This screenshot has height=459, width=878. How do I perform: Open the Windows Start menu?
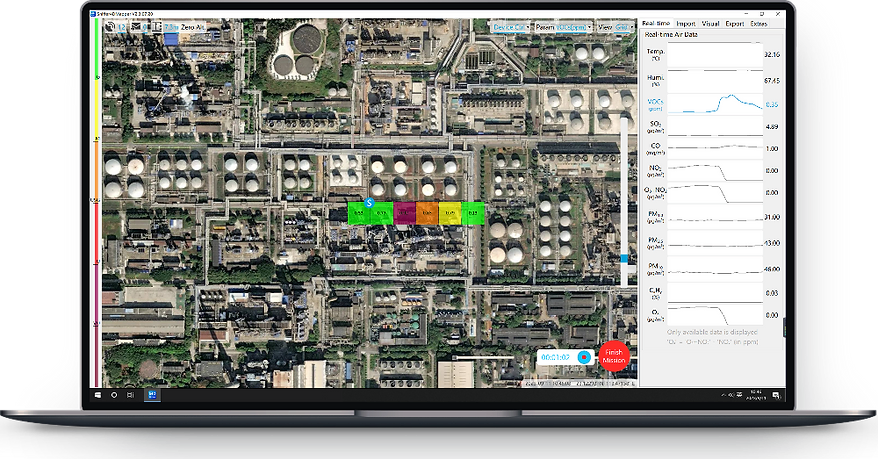[97, 395]
